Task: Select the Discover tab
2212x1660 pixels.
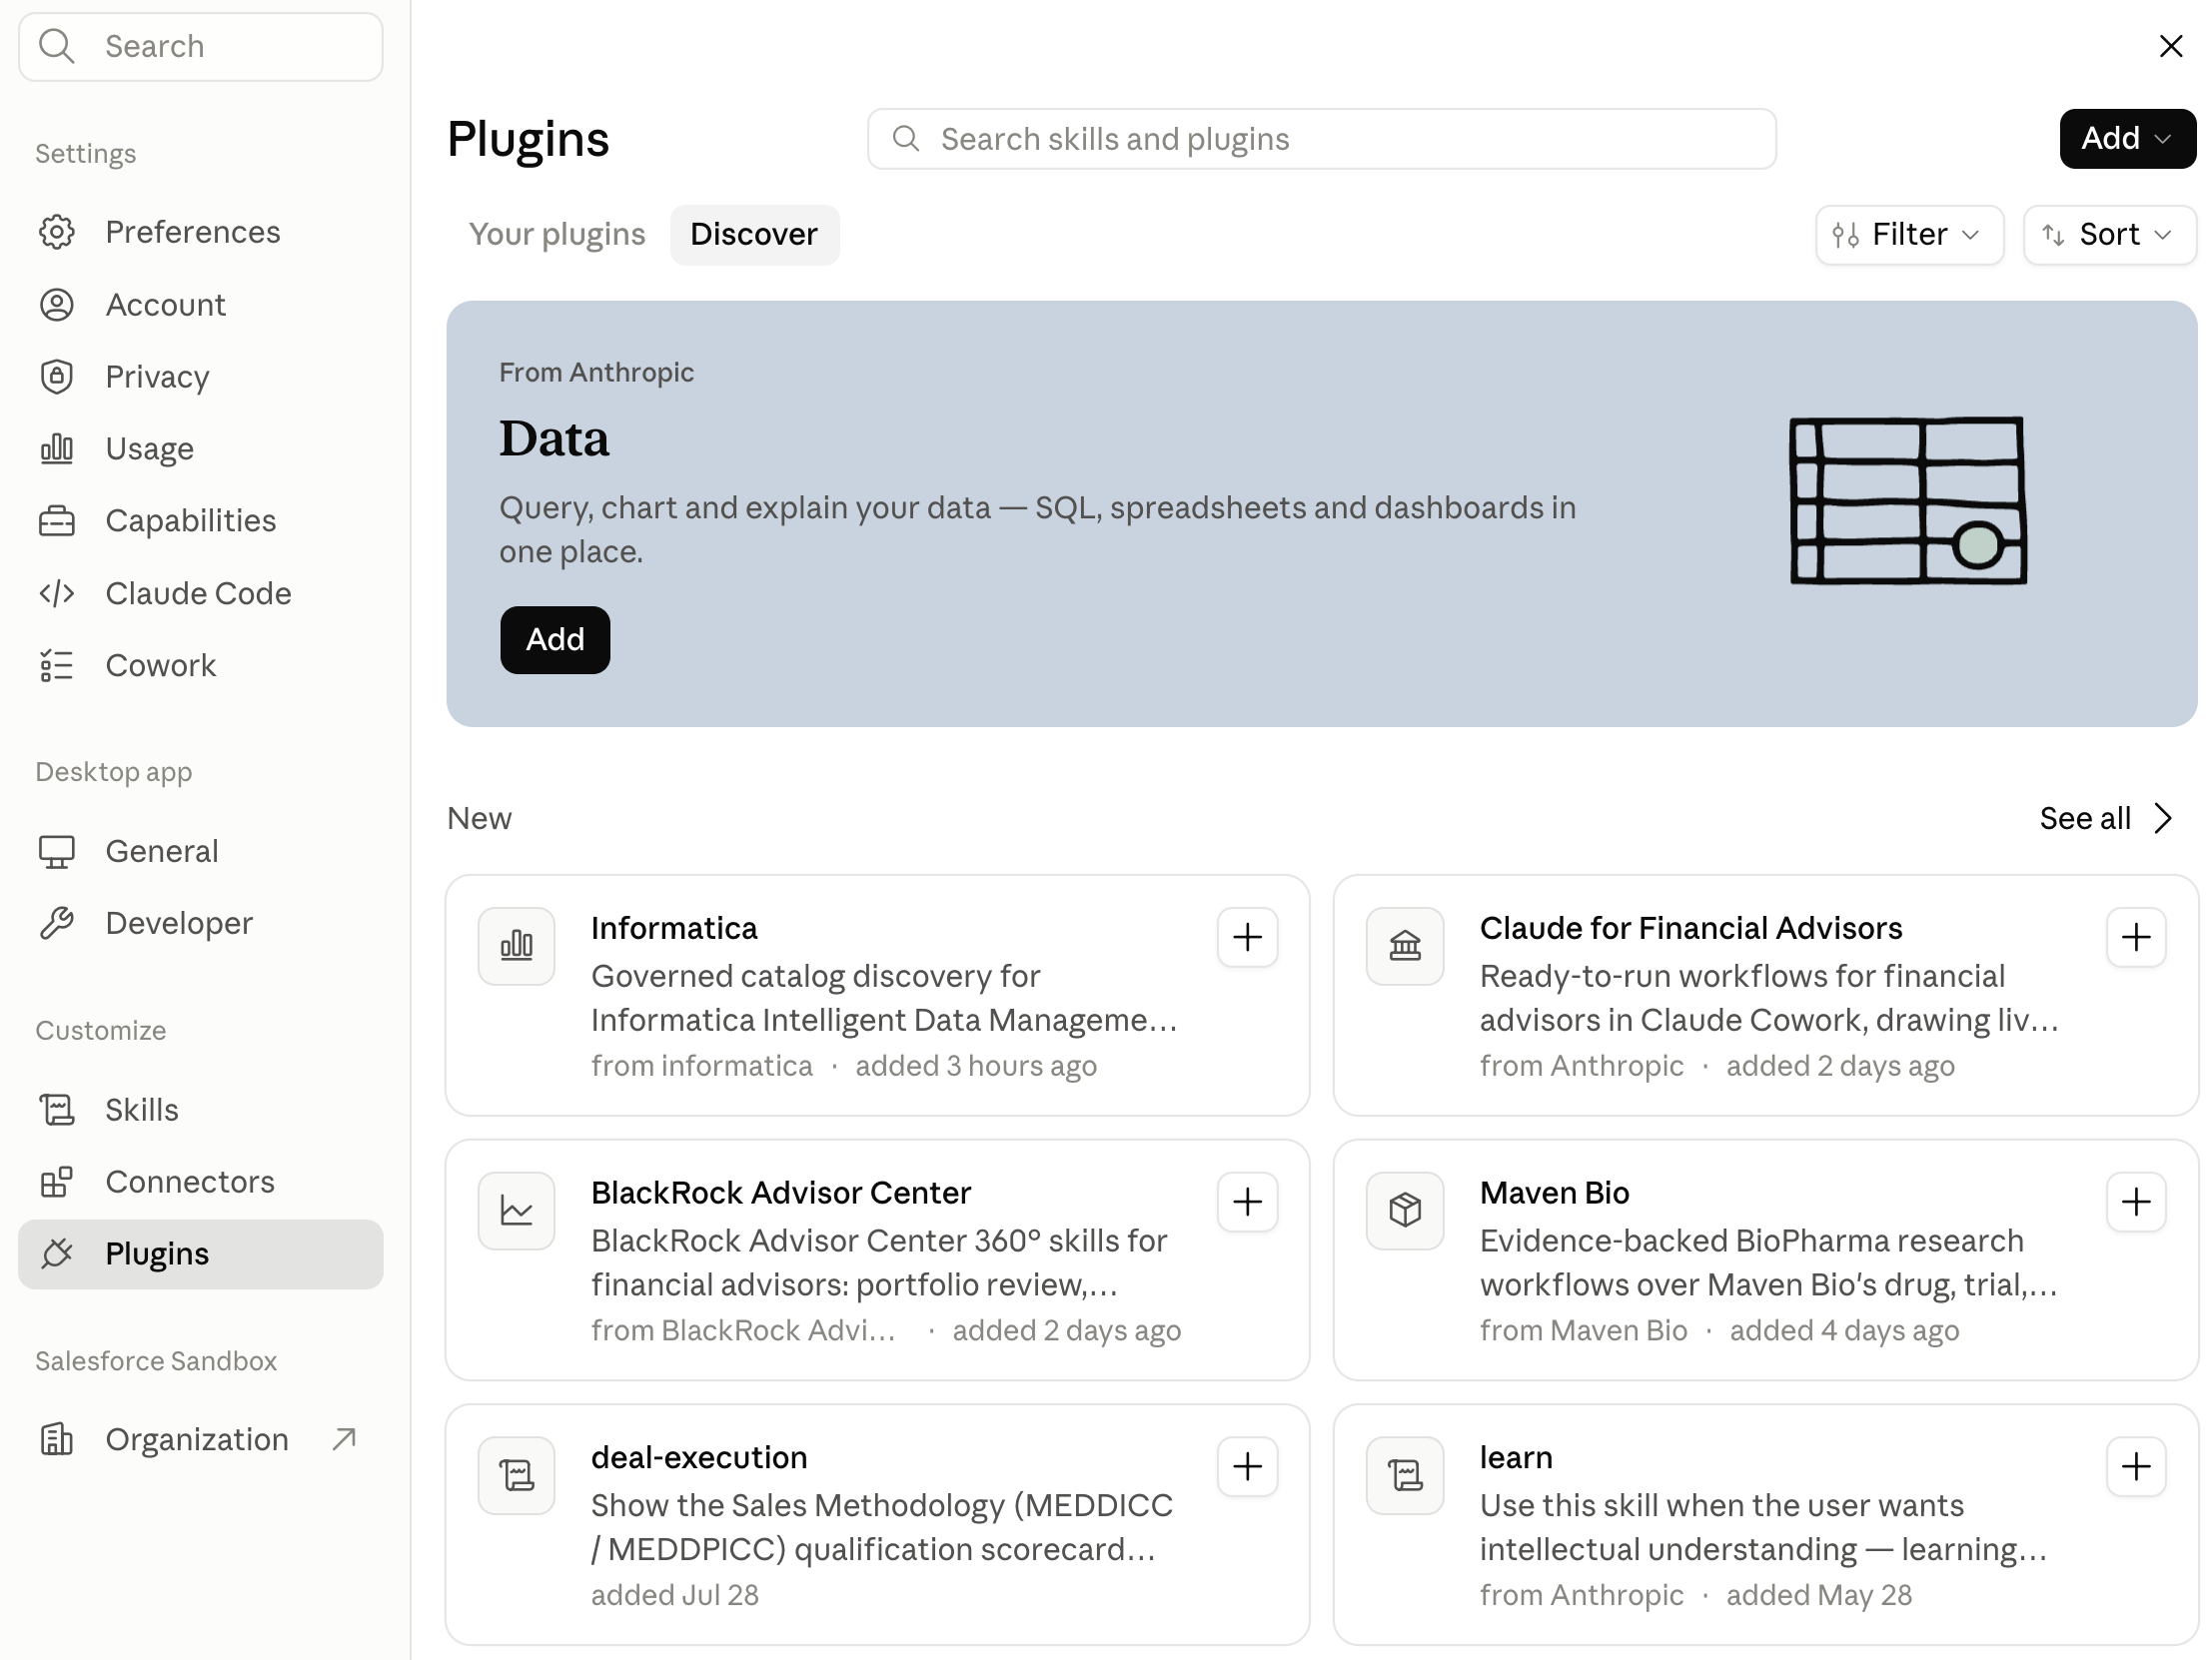Action: [754, 234]
